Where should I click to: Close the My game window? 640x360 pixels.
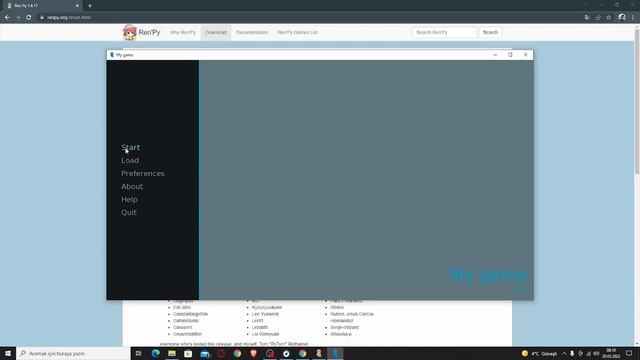pyautogui.click(x=526, y=55)
